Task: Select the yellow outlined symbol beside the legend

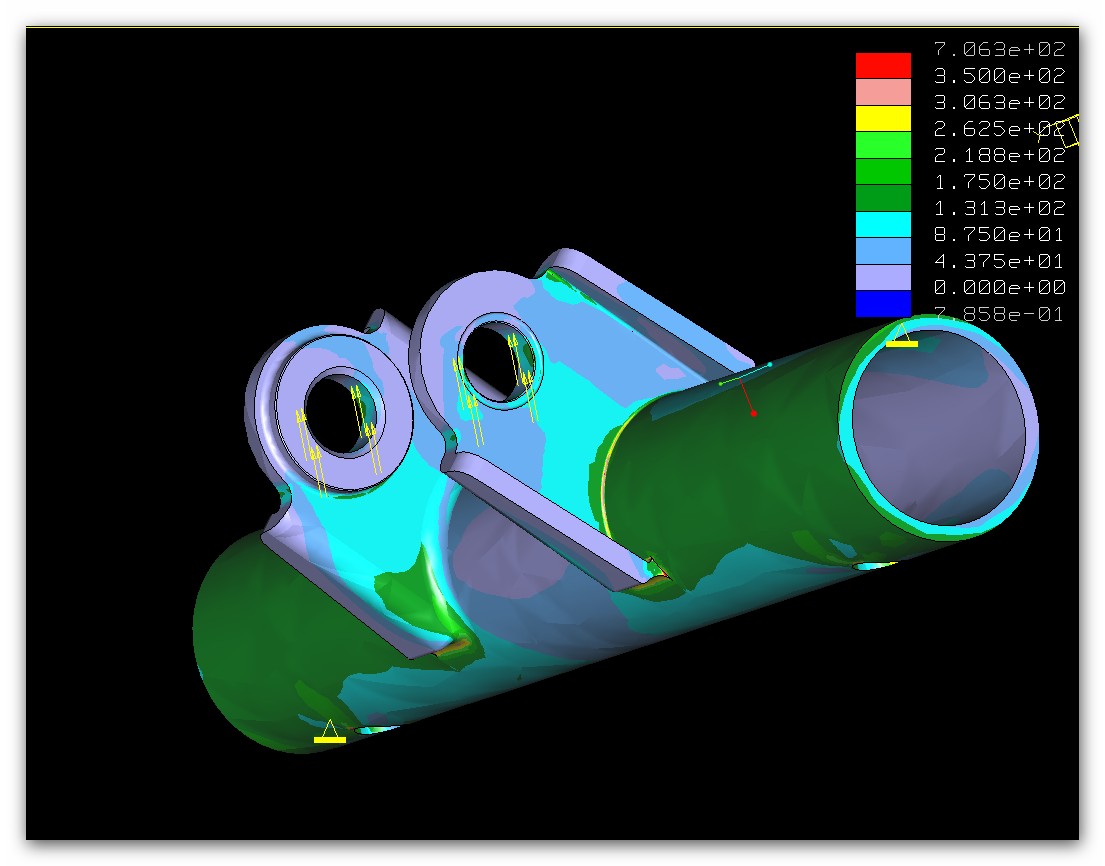Action: click(x=1070, y=131)
